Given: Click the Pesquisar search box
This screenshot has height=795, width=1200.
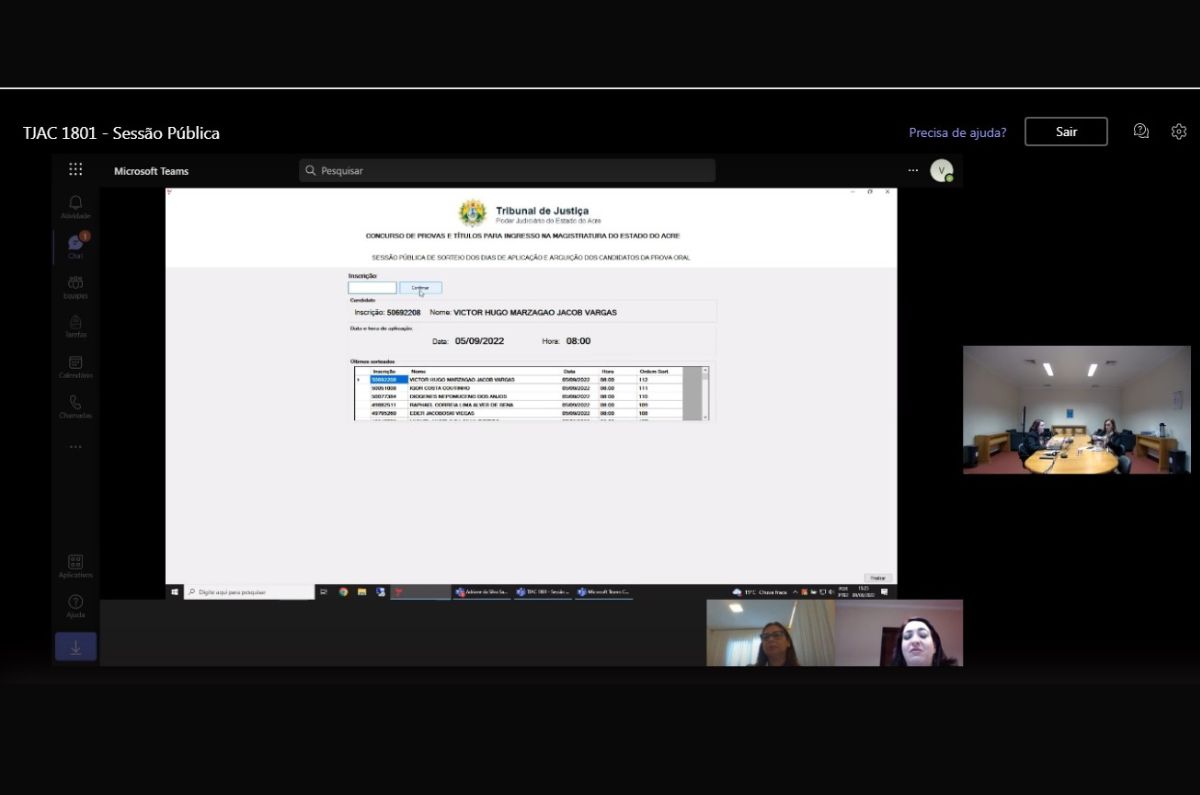Looking at the screenshot, I should pyautogui.click(x=507, y=171).
